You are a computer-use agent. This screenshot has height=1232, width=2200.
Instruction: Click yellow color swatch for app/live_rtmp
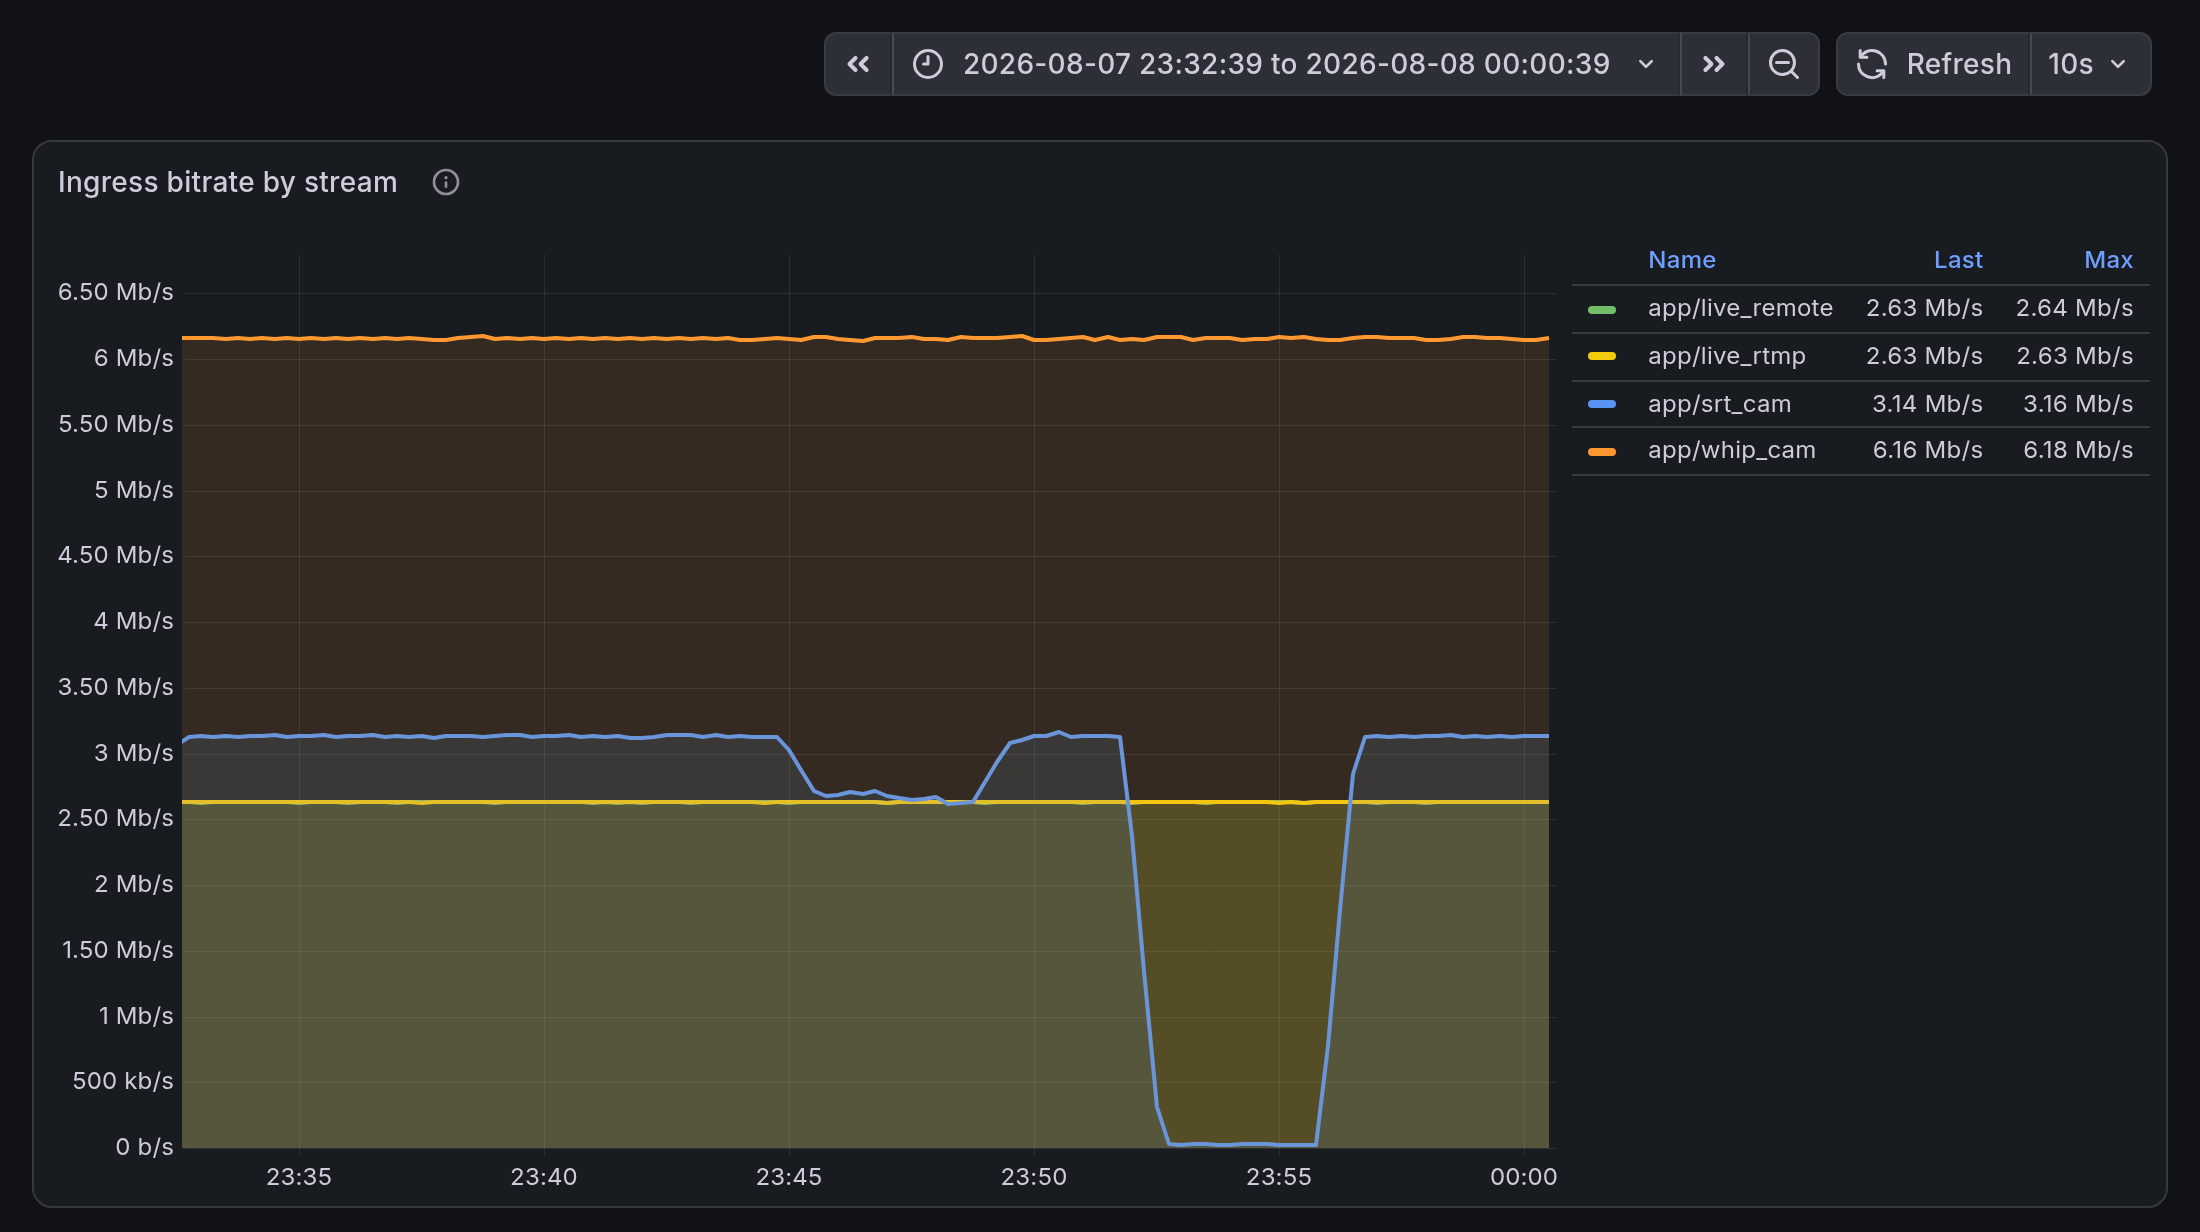1602,356
